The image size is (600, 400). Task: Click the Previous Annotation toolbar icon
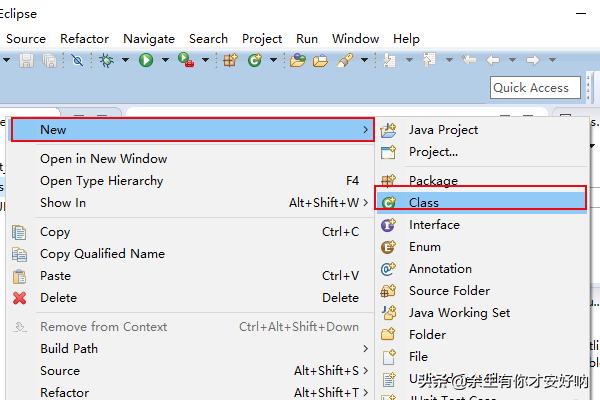click(x=429, y=60)
